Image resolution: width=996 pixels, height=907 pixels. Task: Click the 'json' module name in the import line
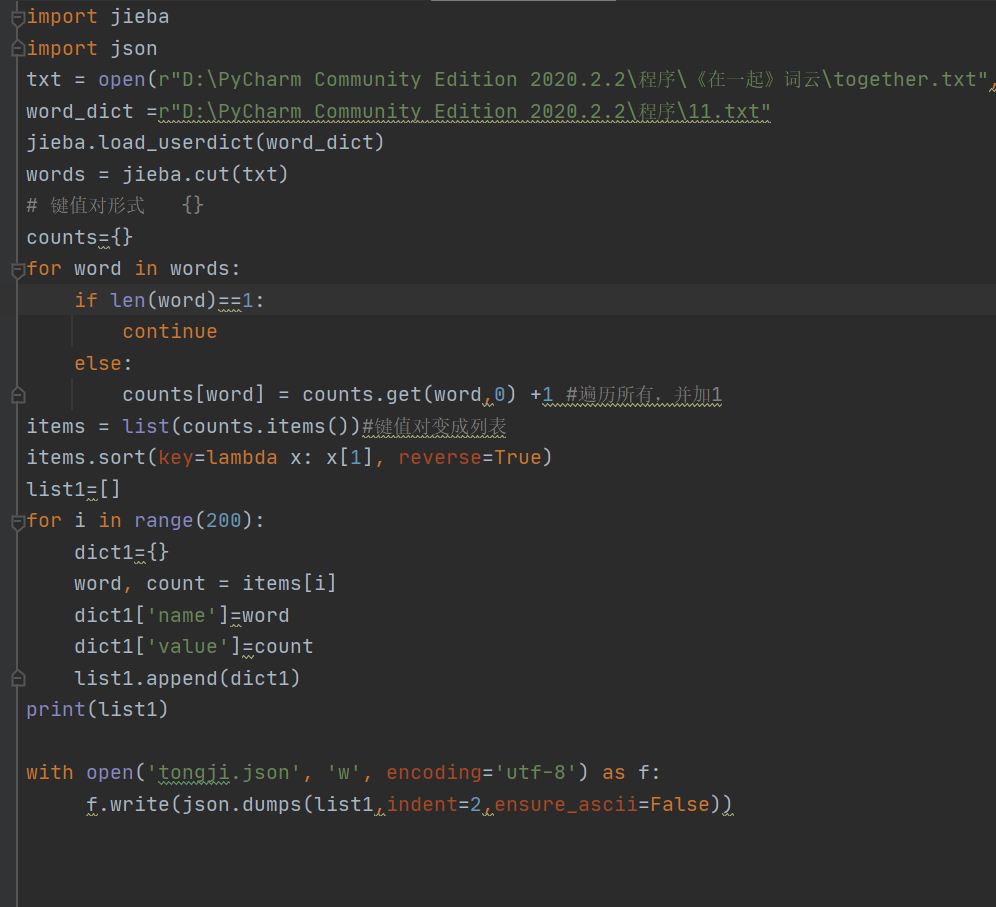(133, 48)
